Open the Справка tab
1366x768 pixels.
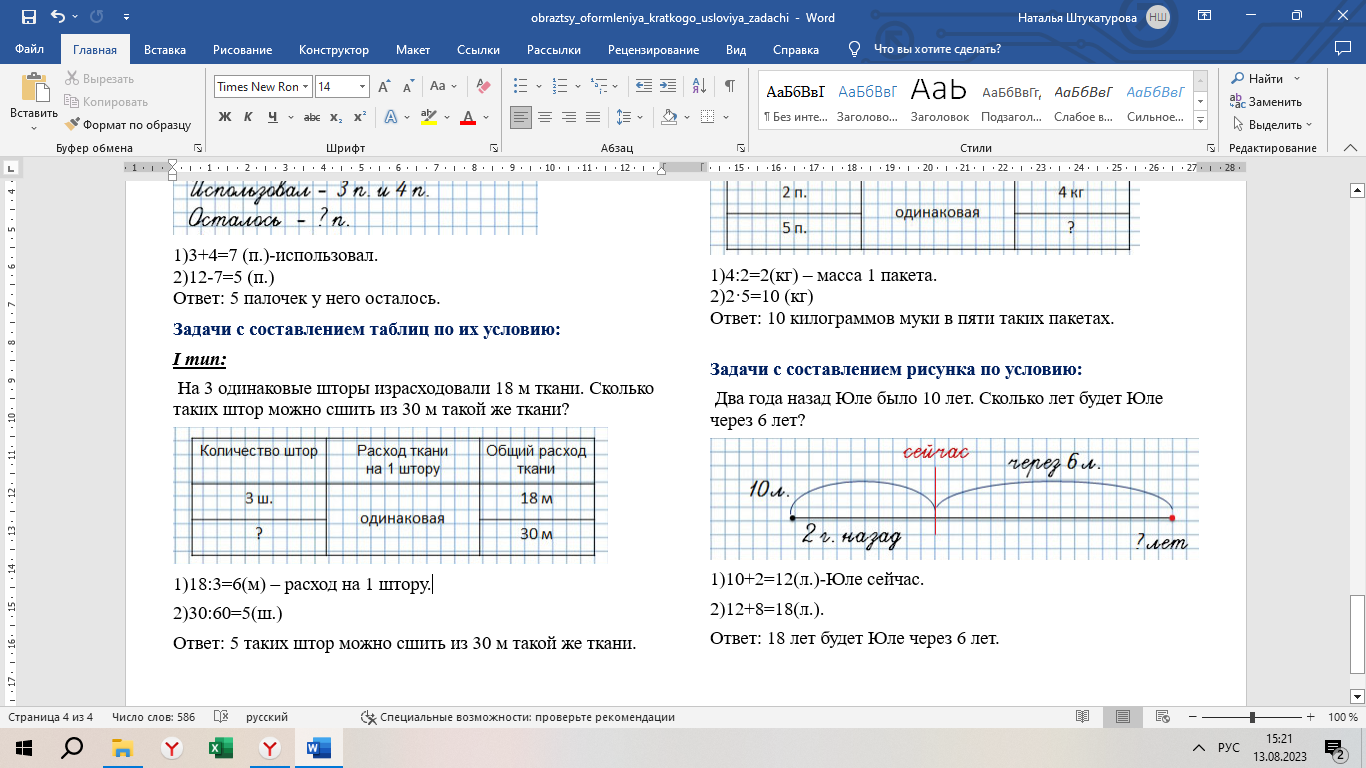pos(796,49)
